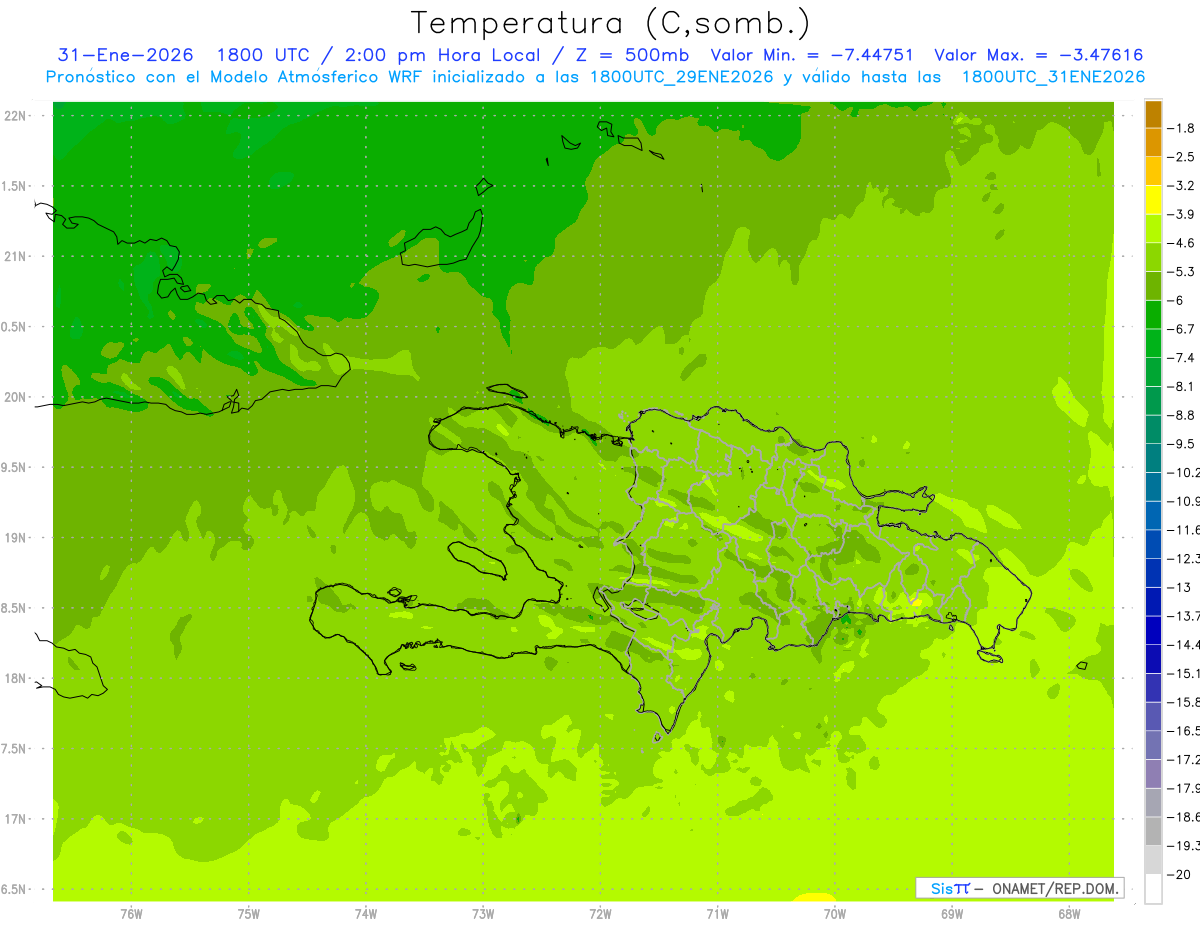Select the "Valor Max. = -3.47616" value
The image size is (1200, 927).
tap(1038, 55)
